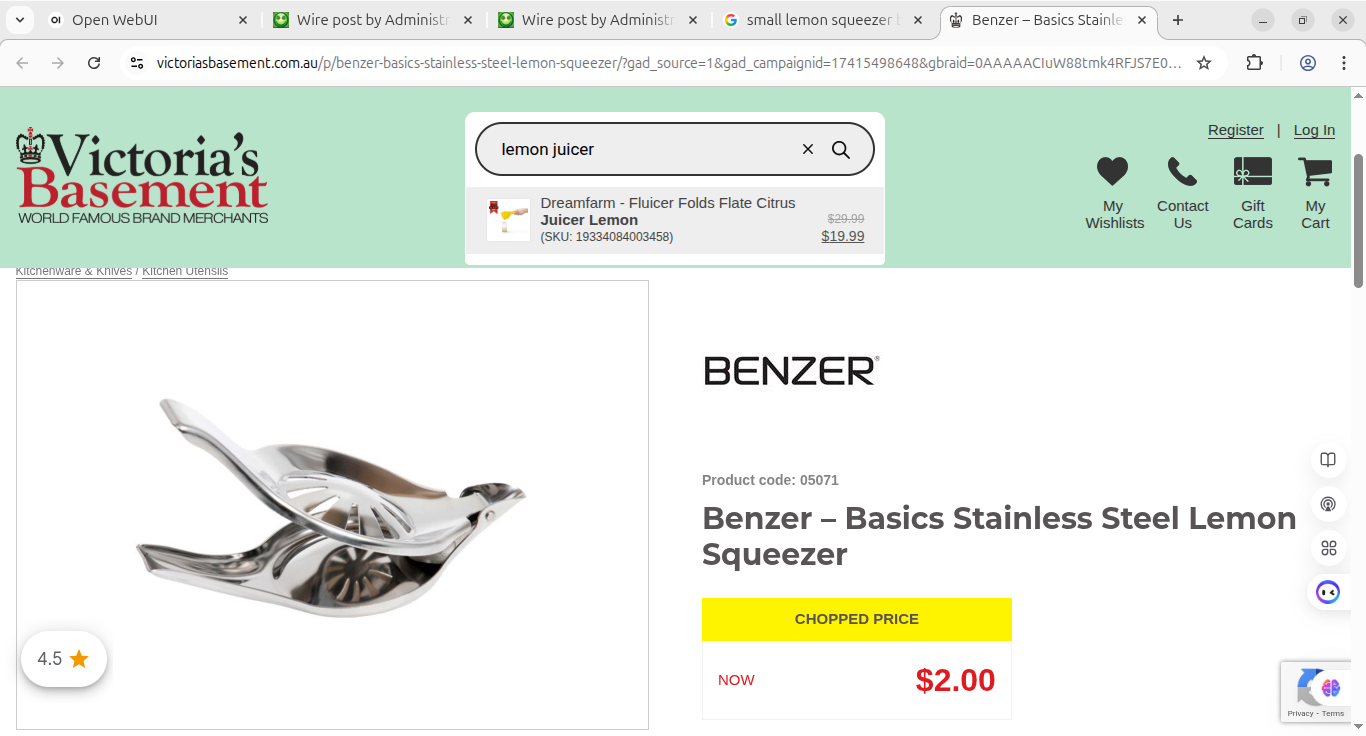Open the Gift Cards icon
This screenshot has width=1366, height=736.
1252,172
